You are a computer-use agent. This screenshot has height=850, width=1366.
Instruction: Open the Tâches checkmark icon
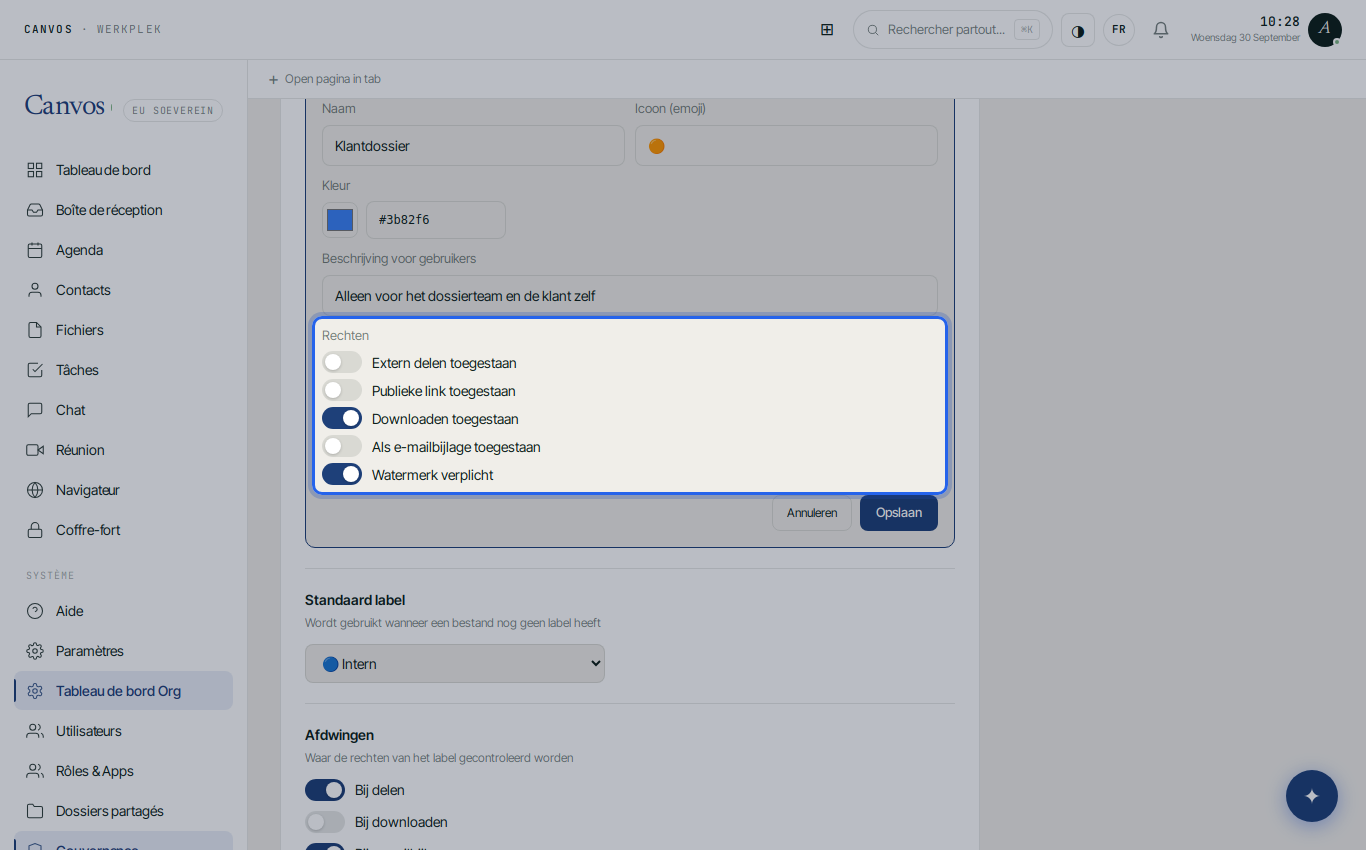tap(35, 370)
